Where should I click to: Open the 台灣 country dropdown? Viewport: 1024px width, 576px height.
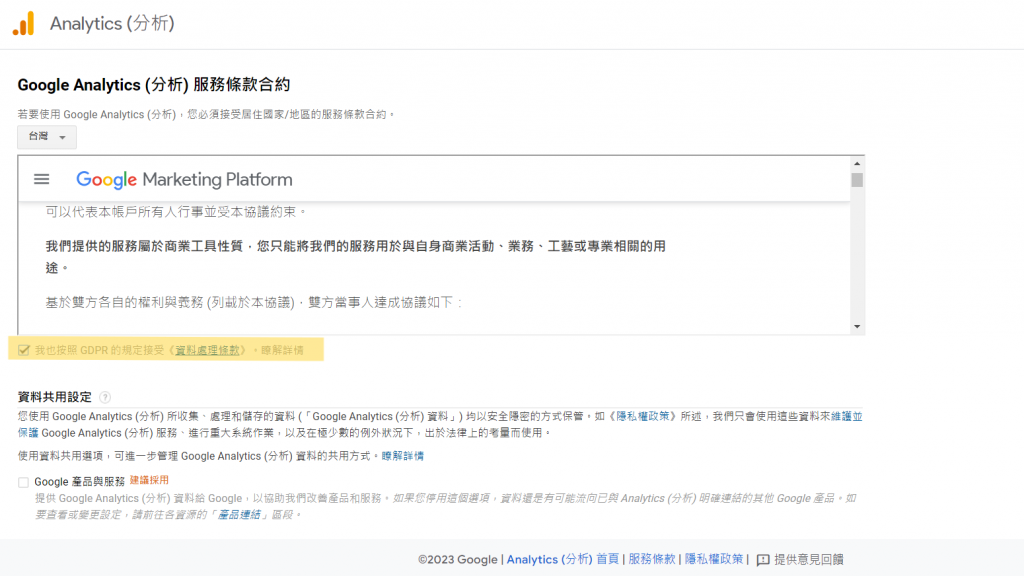(x=47, y=136)
